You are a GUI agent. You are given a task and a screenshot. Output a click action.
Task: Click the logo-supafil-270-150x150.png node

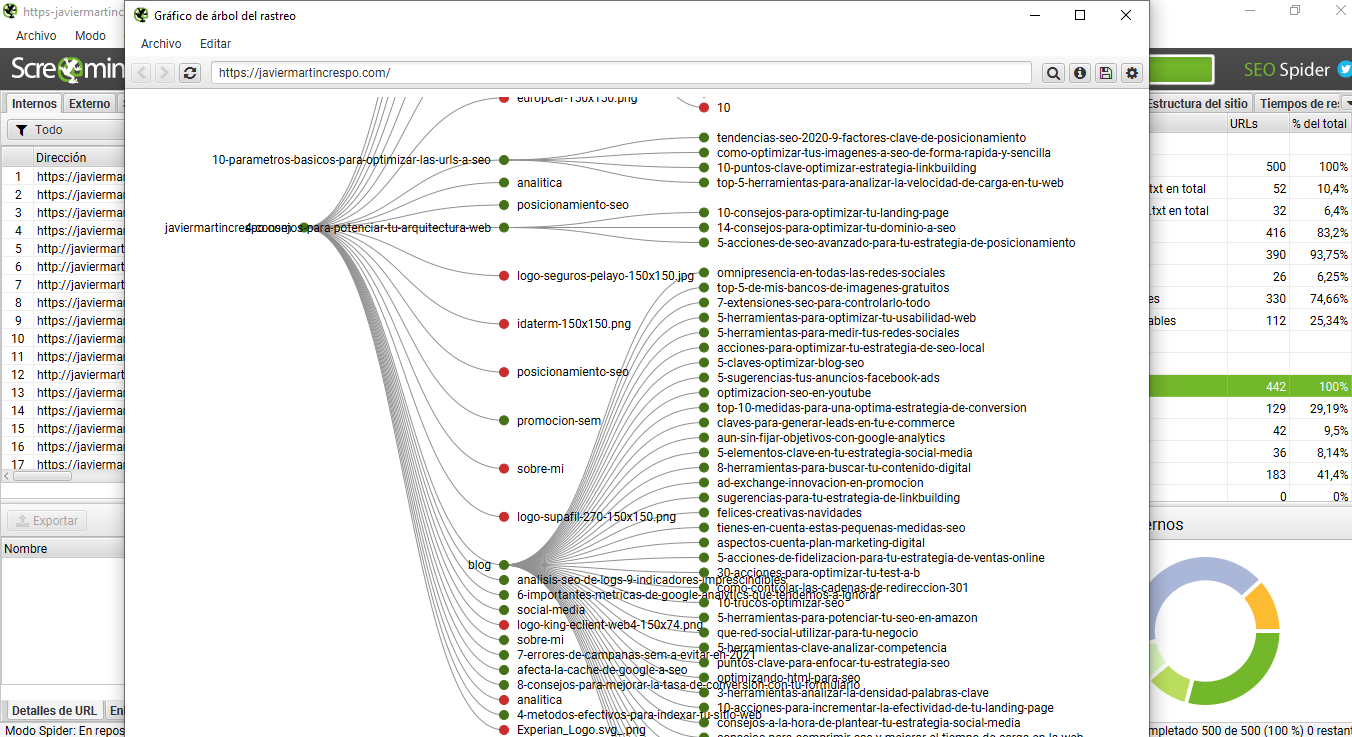(505, 517)
